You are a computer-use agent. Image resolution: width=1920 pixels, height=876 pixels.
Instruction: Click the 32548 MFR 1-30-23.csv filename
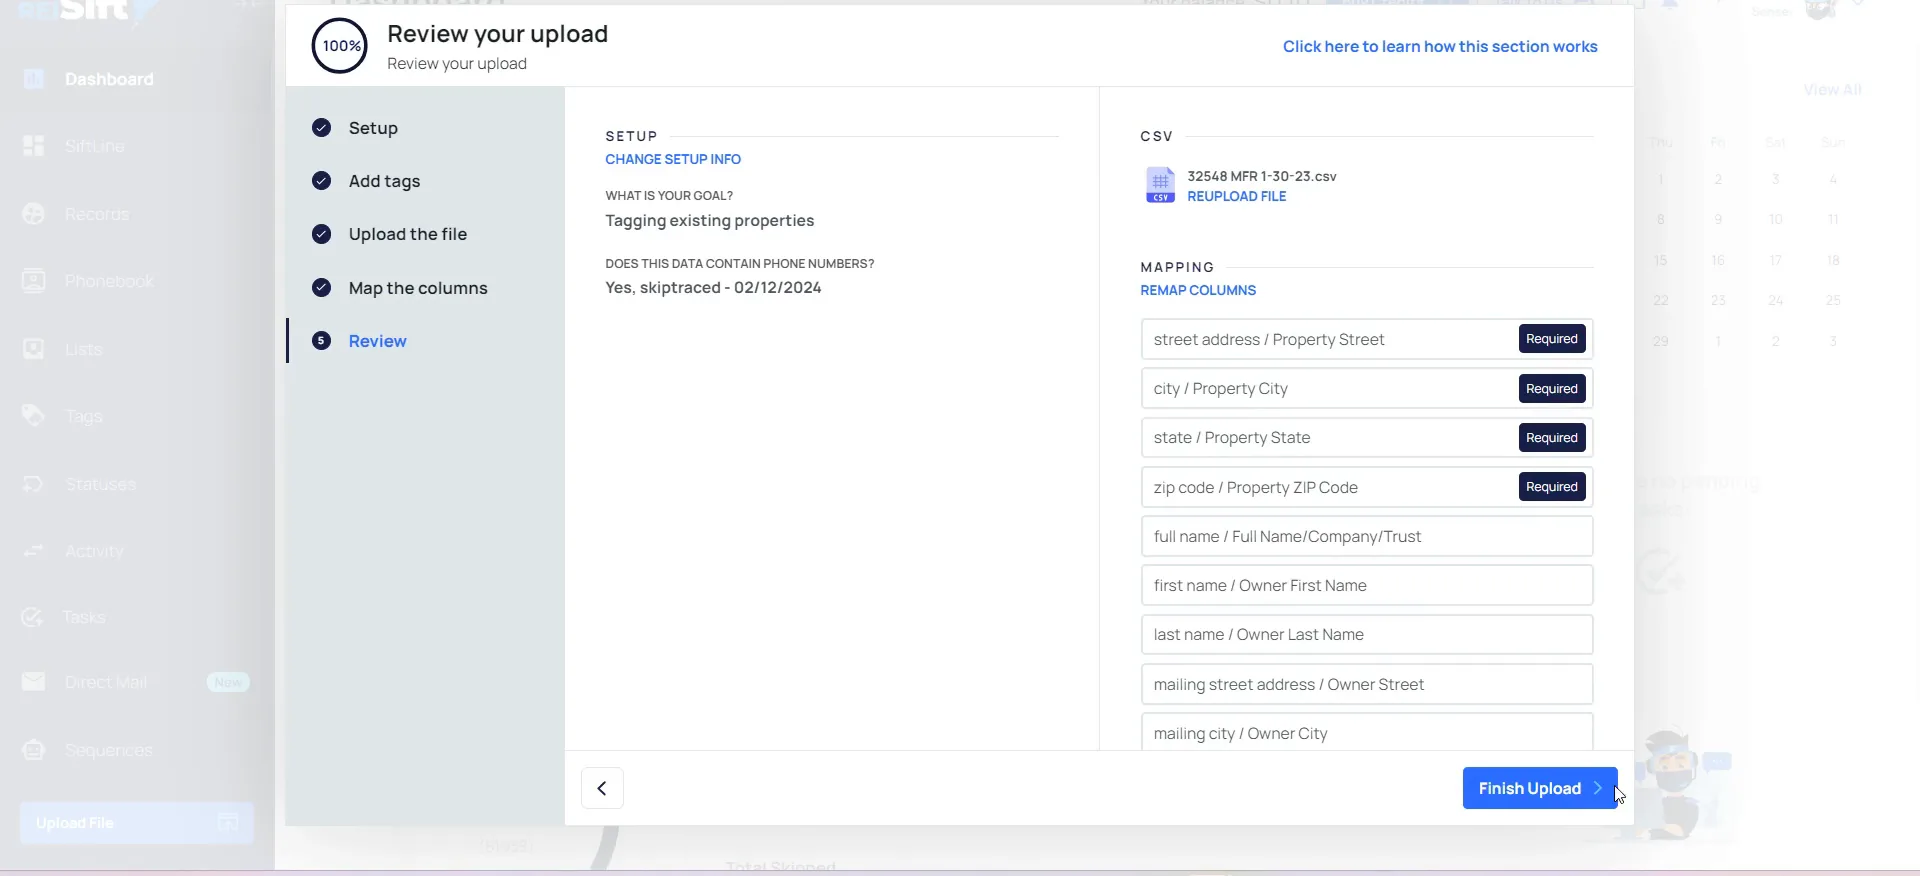pos(1262,176)
